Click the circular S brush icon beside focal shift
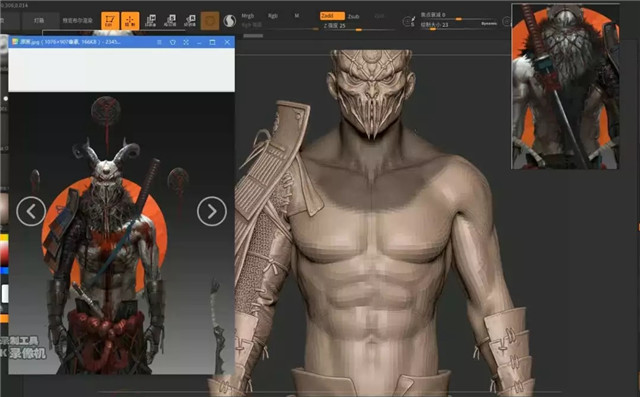Viewport: 640px width, 397px height. click(x=409, y=21)
